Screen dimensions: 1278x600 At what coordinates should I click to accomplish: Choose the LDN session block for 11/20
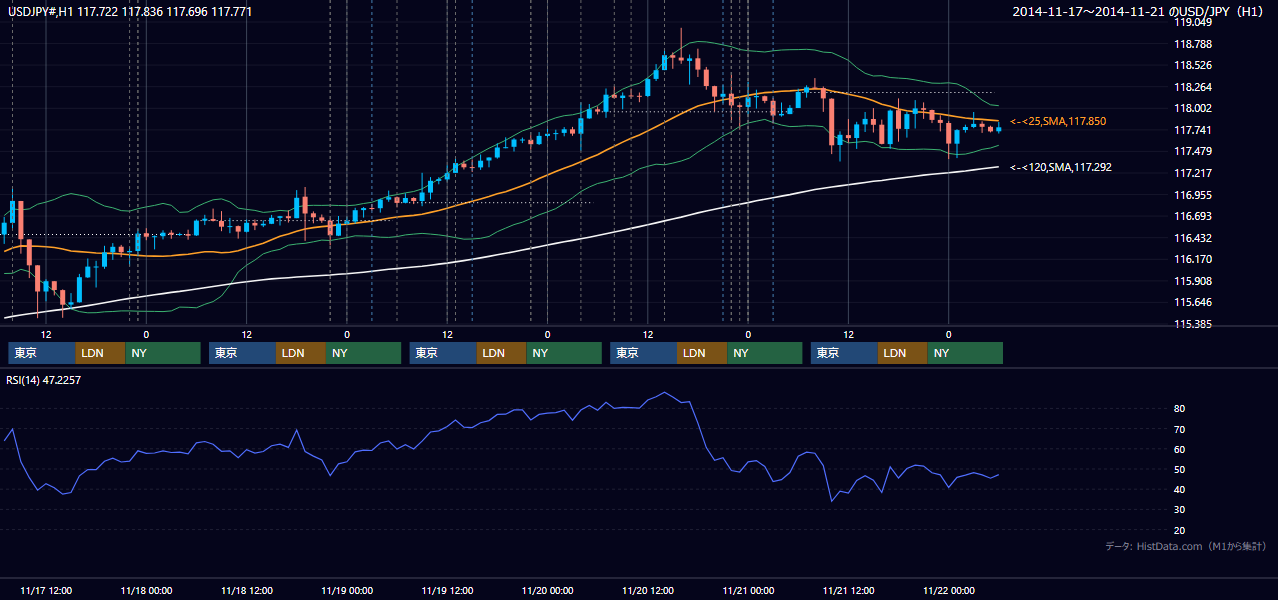click(x=702, y=353)
